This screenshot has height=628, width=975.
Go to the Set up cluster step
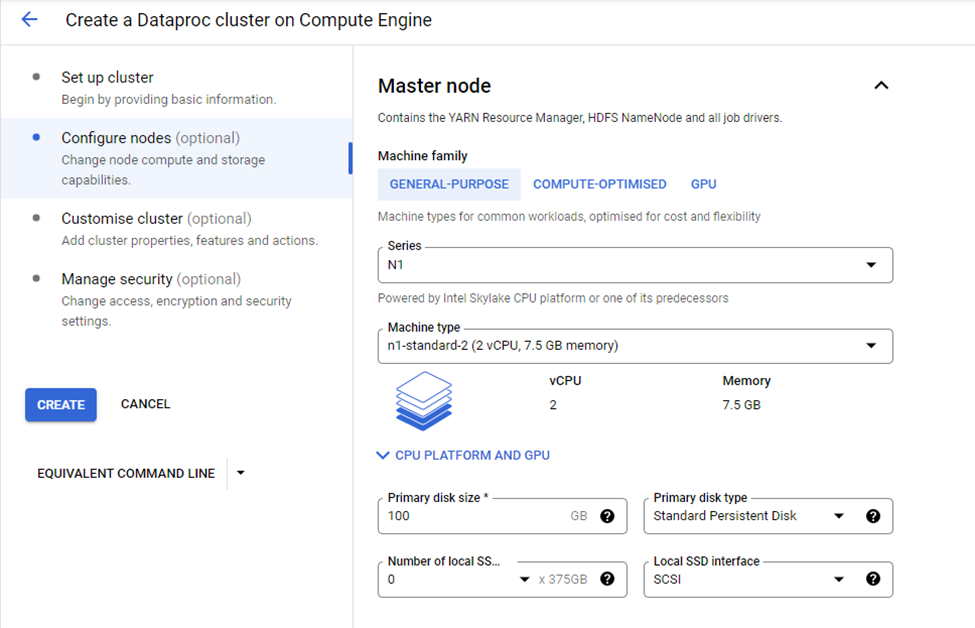pyautogui.click(x=177, y=88)
